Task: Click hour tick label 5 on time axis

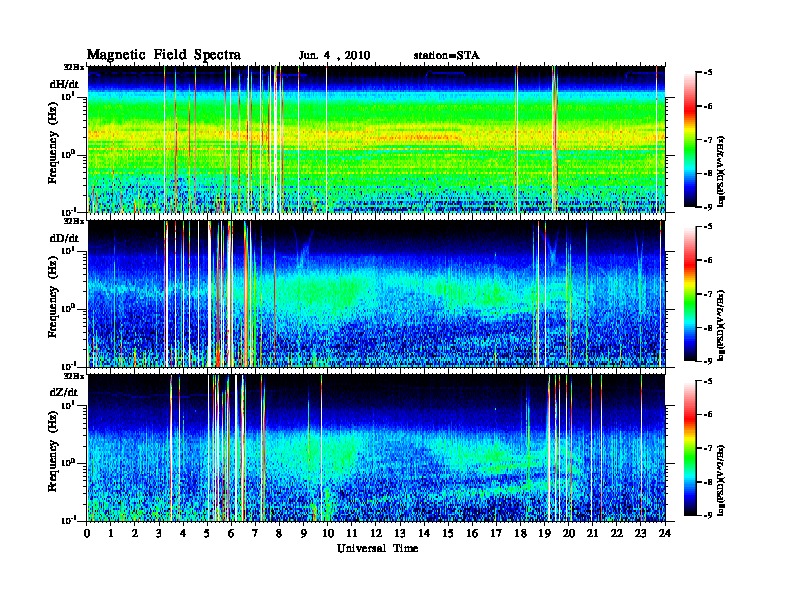Action: [x=208, y=533]
